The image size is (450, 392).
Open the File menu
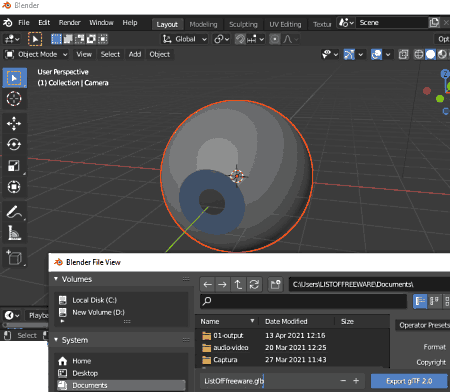point(24,23)
